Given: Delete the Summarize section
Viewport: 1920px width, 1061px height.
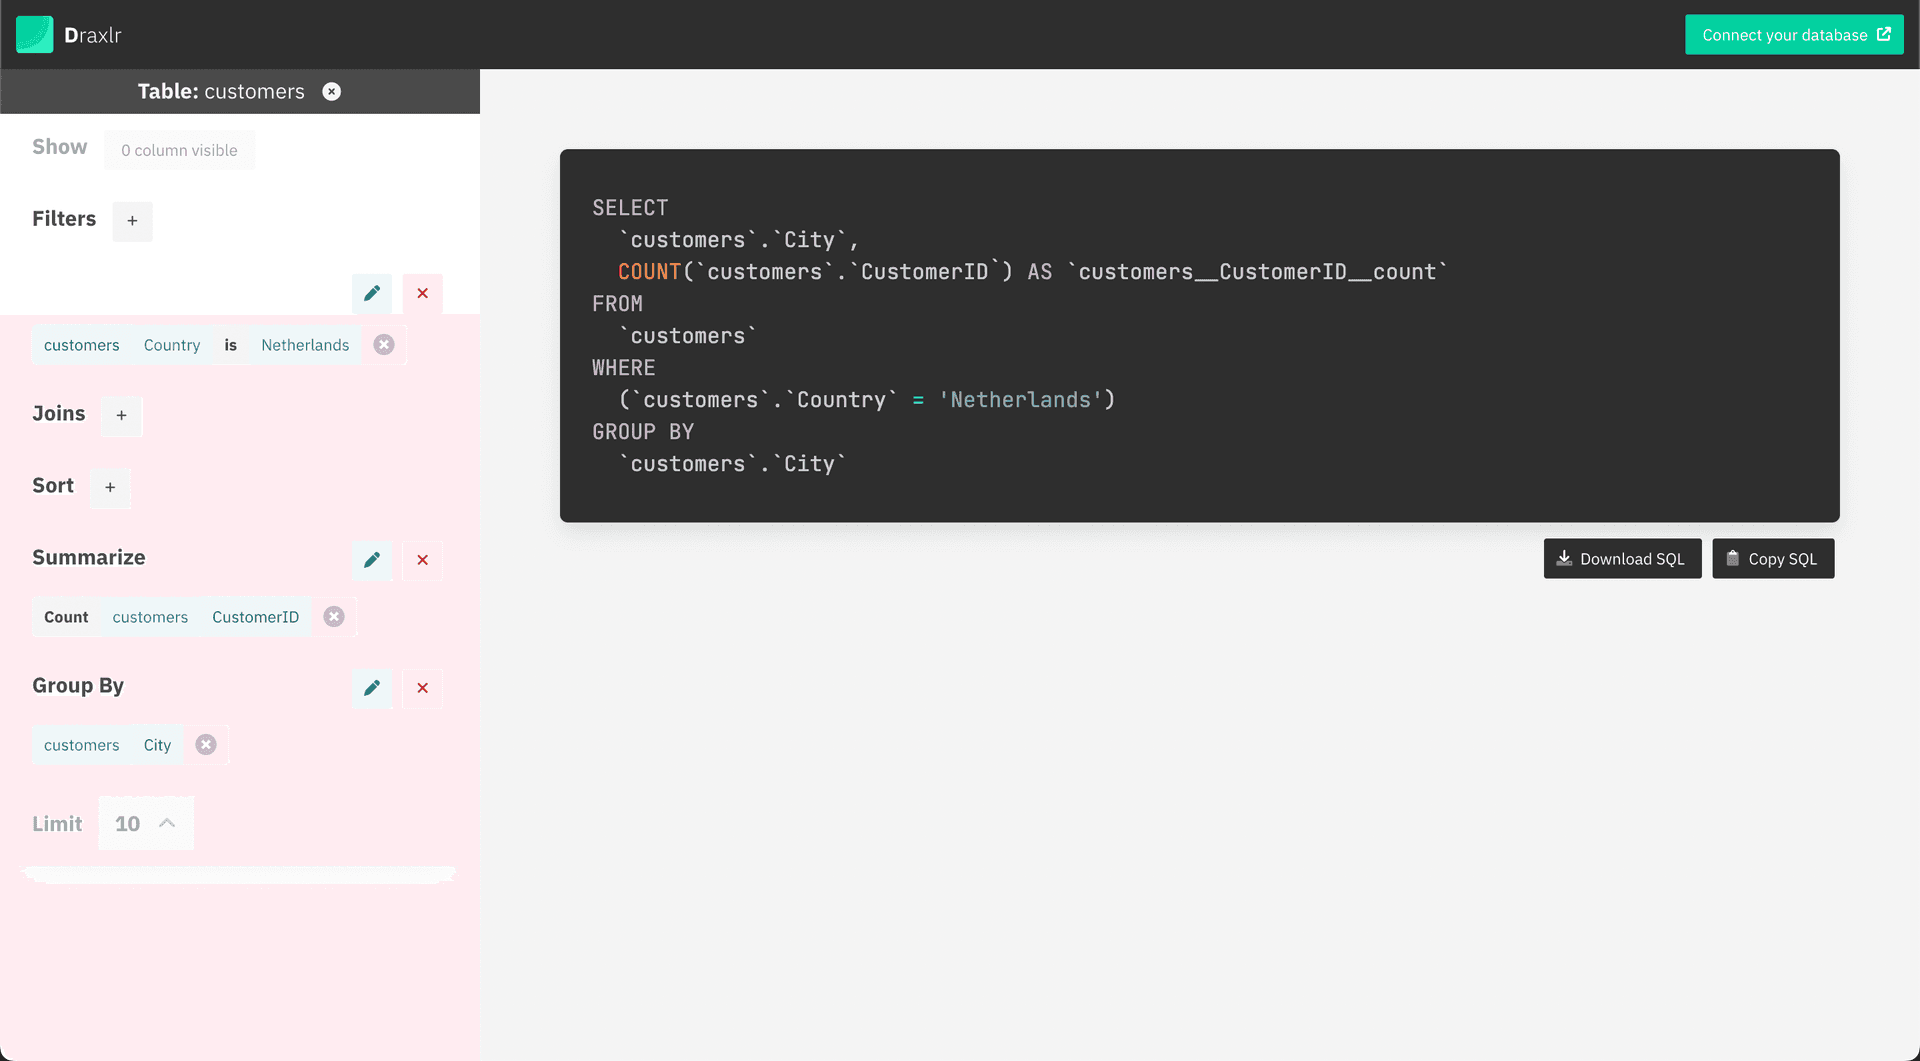Looking at the screenshot, I should [423, 560].
